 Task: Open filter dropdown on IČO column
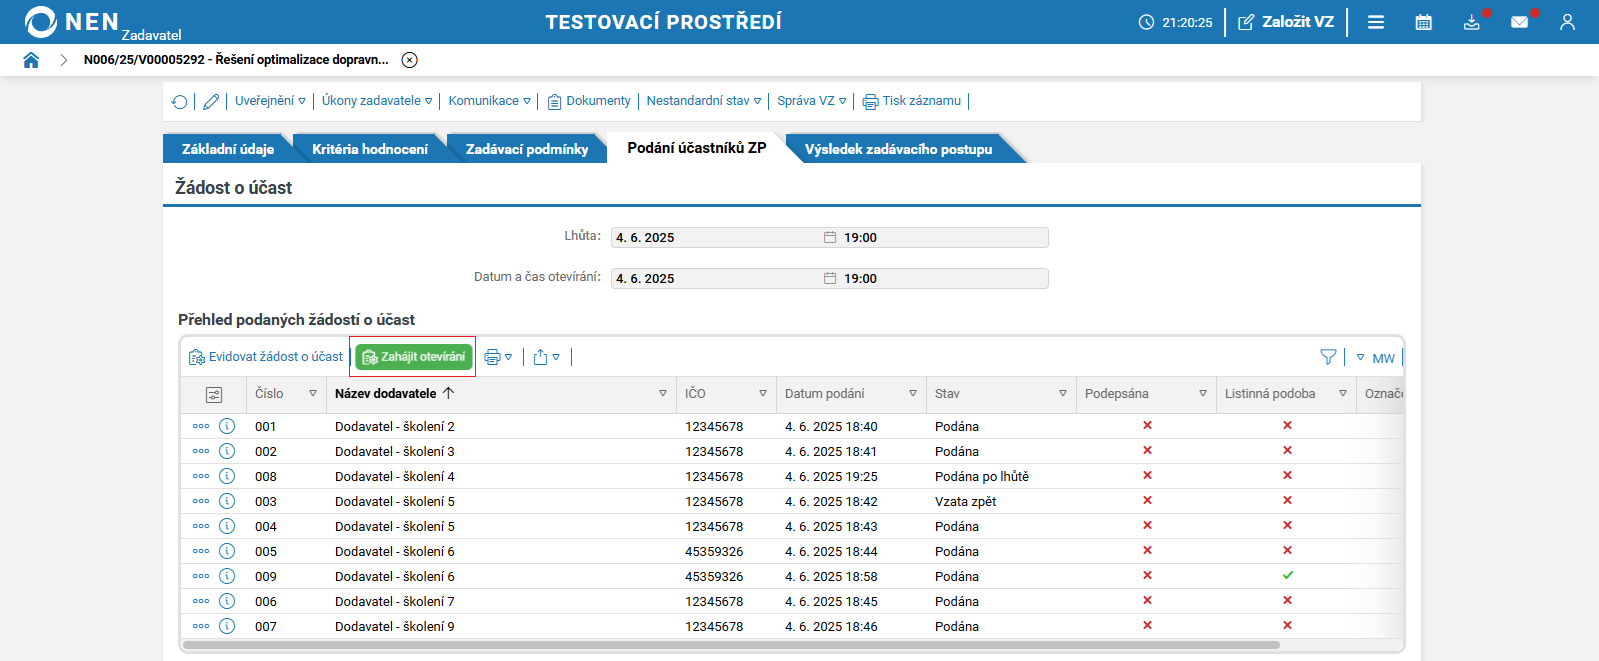click(763, 394)
